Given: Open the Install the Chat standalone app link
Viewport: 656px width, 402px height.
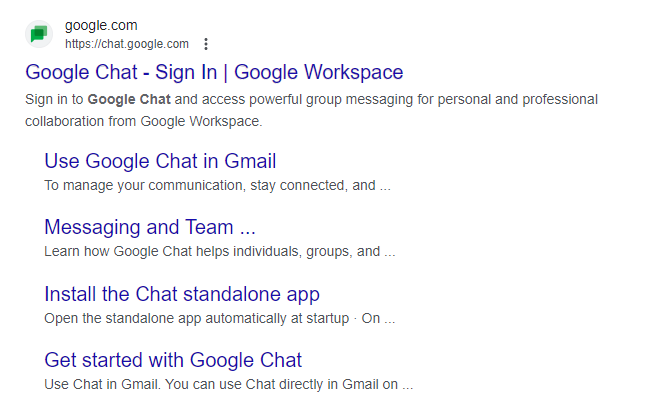Looking at the screenshot, I should (182, 294).
